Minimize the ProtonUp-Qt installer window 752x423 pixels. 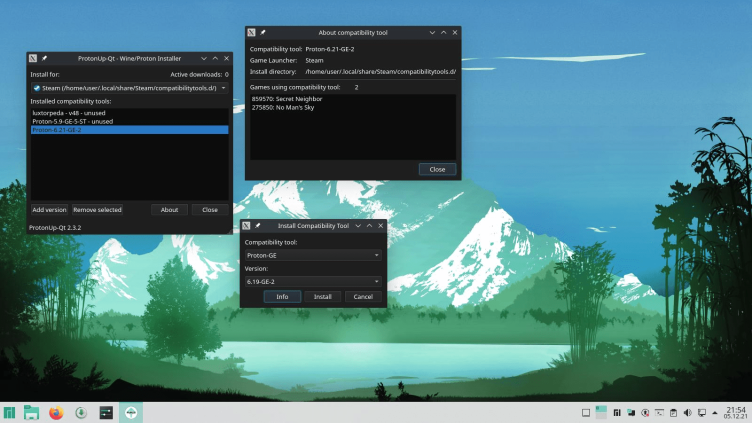click(204, 59)
